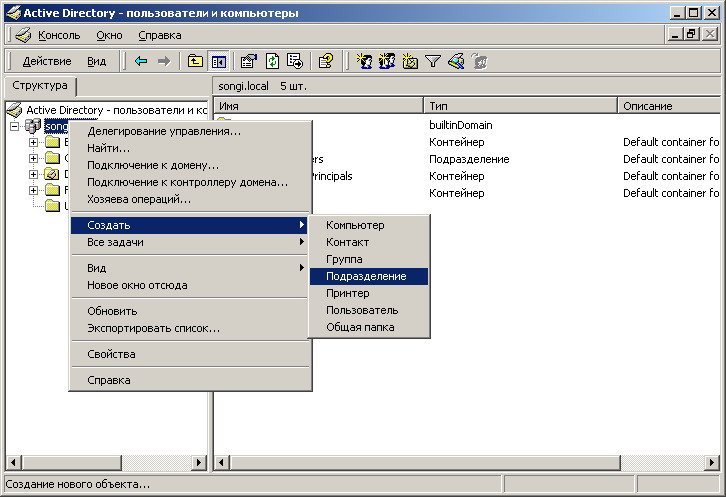Viewport: 726px width, 497px height.
Task: Select Хозяева операций entry
Action: [x=189, y=200]
